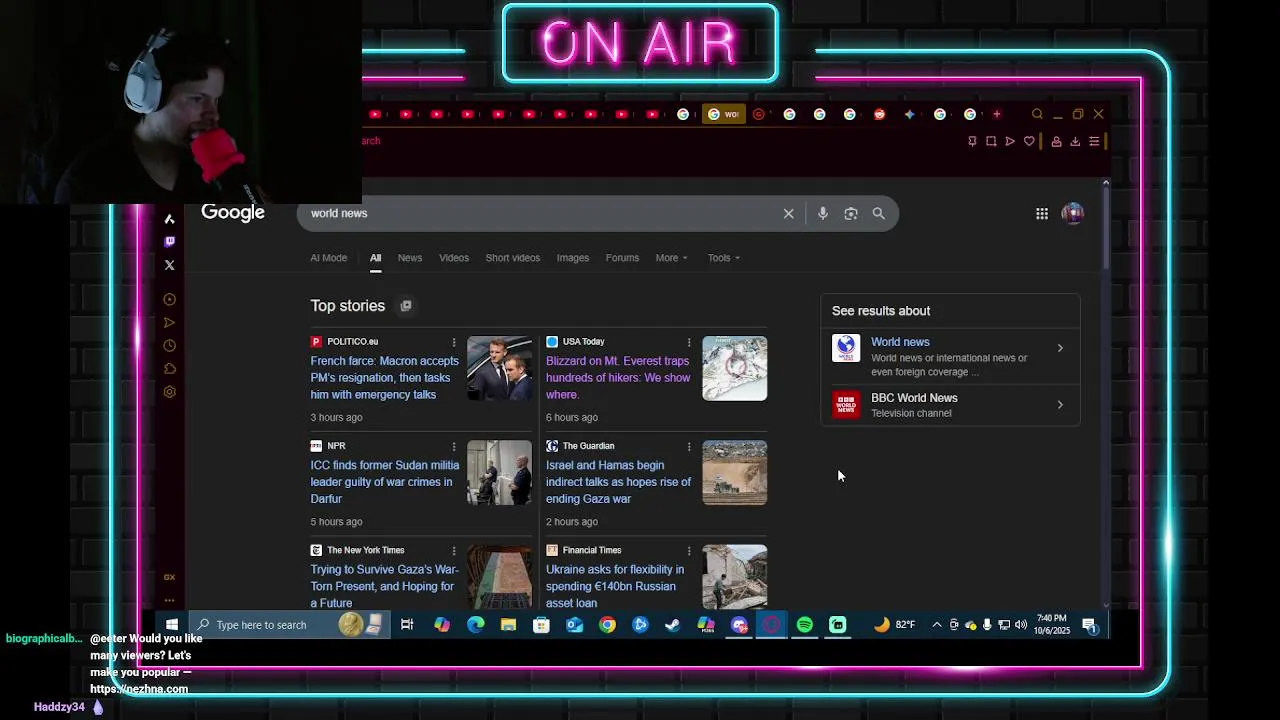Viewport: 1280px width, 720px height.
Task: Open the Aria icon at sidebar top
Action: click(x=169, y=218)
